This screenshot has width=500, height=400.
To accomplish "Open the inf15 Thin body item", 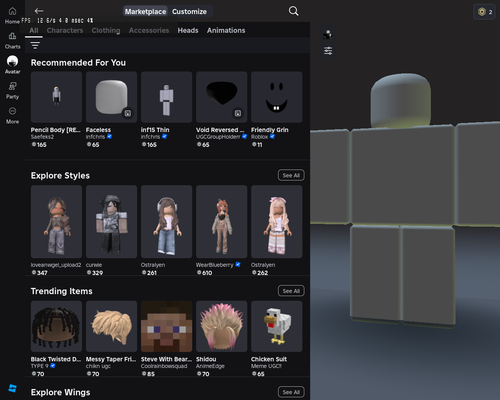I will 166,97.
